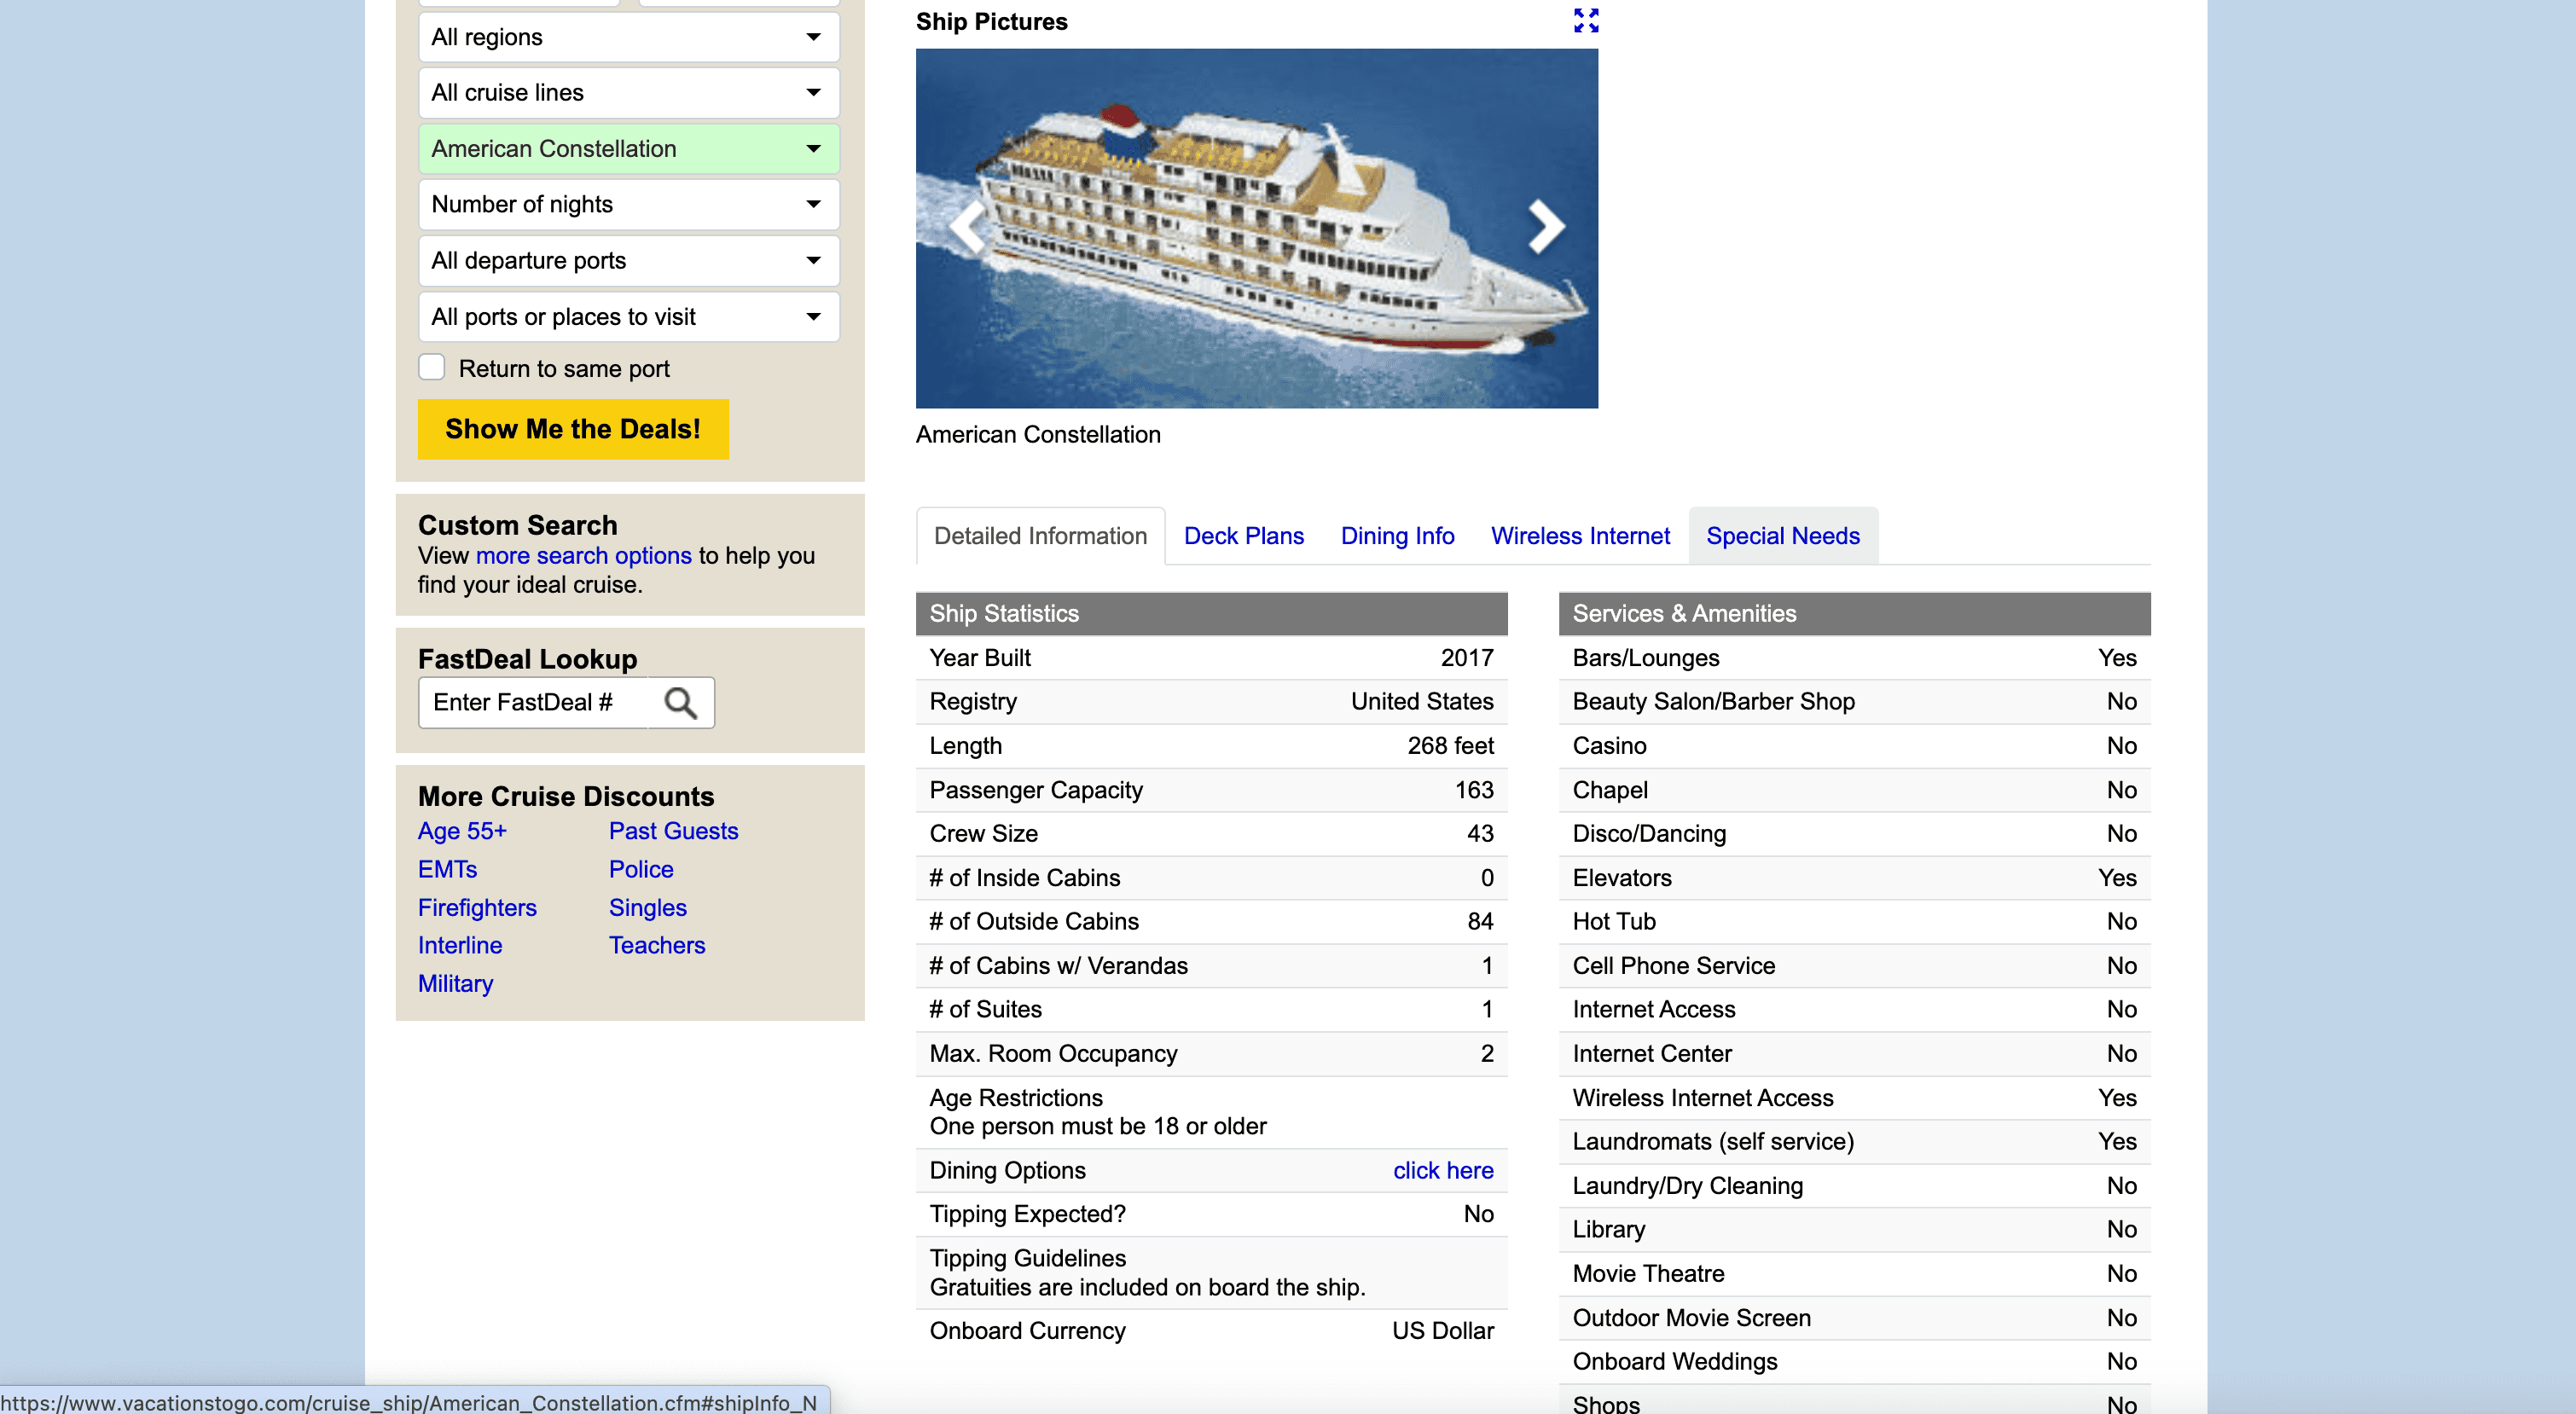
Task: Expand the All departure ports dropdown
Action: [x=628, y=261]
